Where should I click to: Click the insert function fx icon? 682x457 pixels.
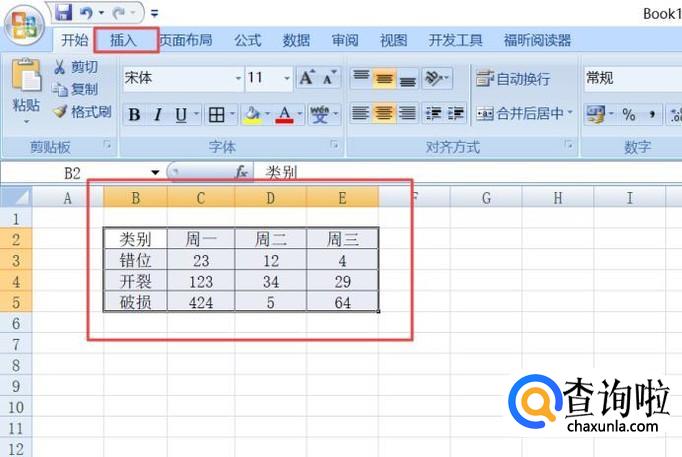pos(241,172)
